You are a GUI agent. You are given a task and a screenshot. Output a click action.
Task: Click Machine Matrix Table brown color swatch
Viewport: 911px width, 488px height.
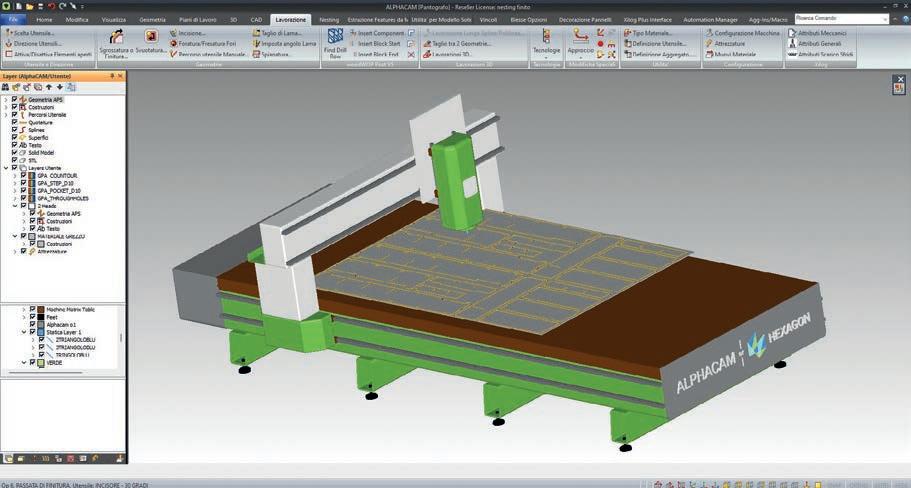click(41, 310)
